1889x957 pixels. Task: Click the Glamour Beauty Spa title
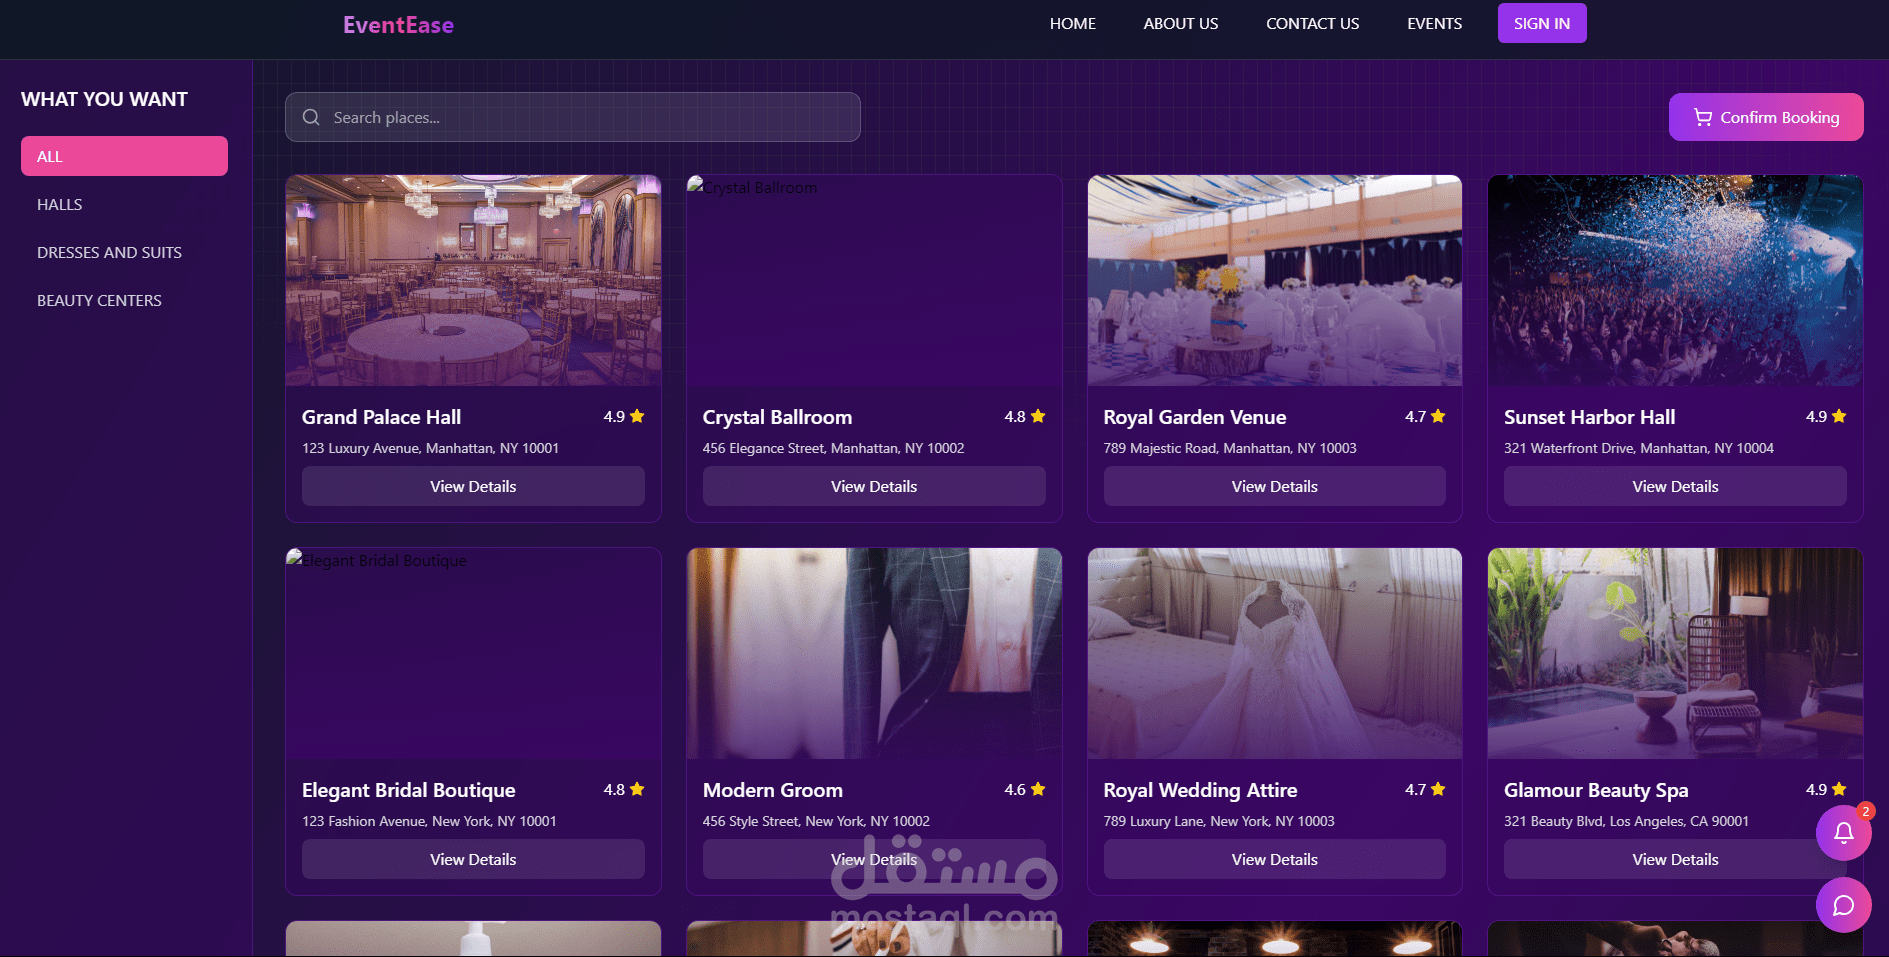(x=1596, y=790)
